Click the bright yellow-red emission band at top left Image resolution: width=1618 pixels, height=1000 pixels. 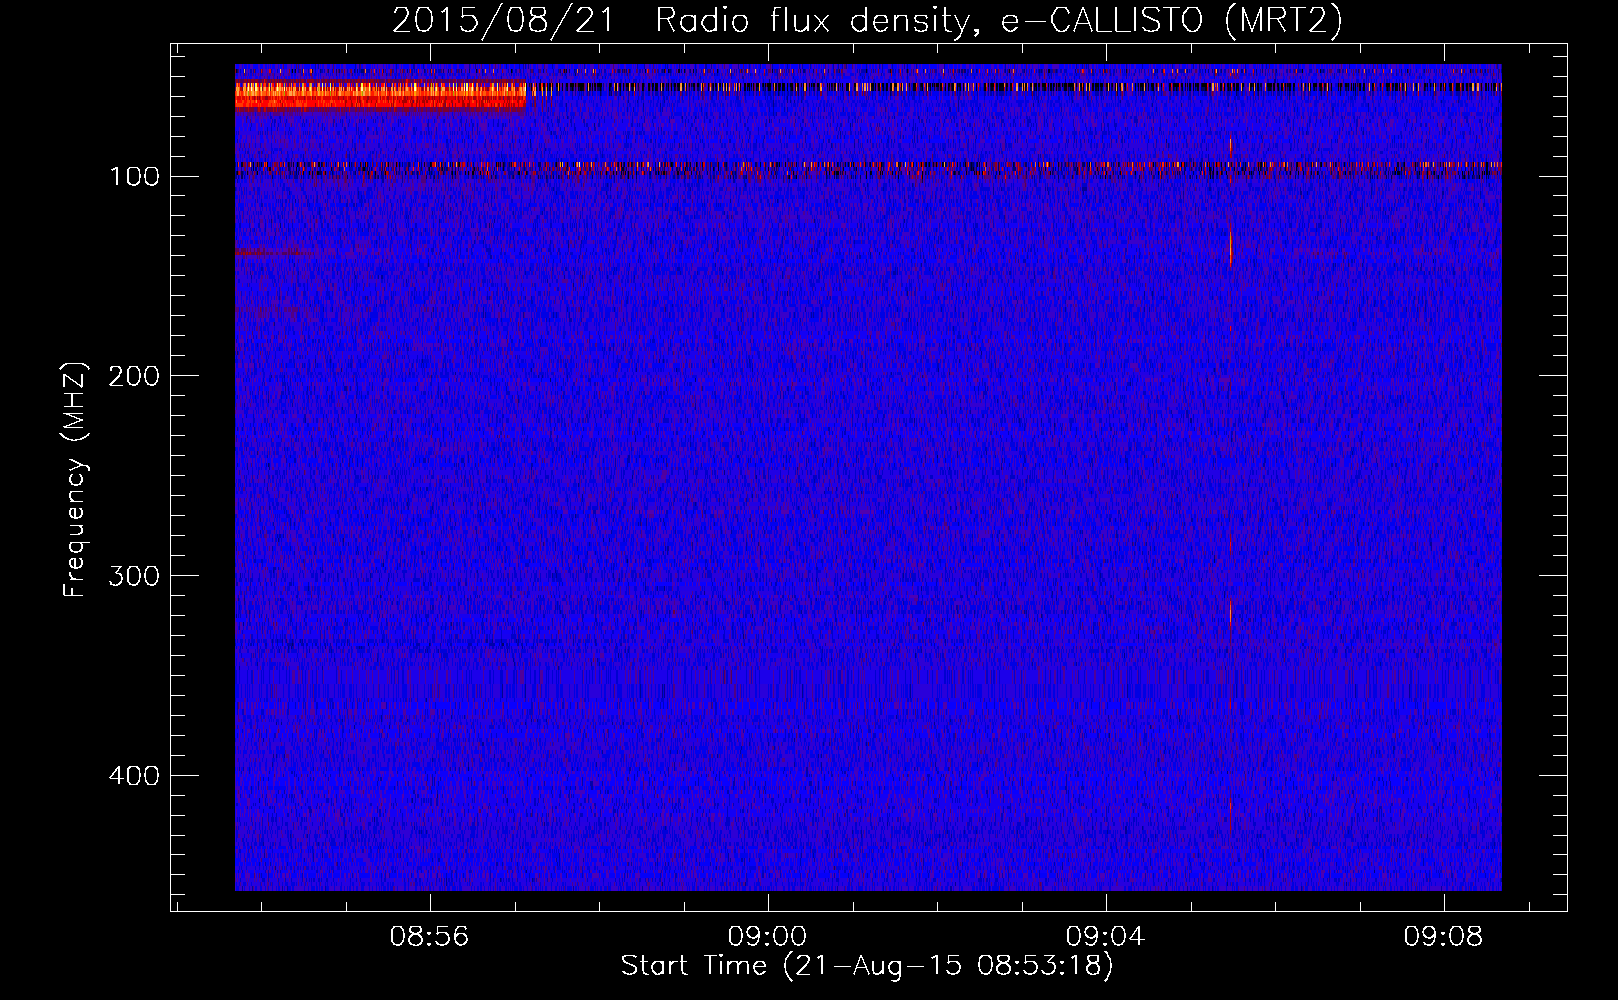pyautogui.click(x=380, y=95)
